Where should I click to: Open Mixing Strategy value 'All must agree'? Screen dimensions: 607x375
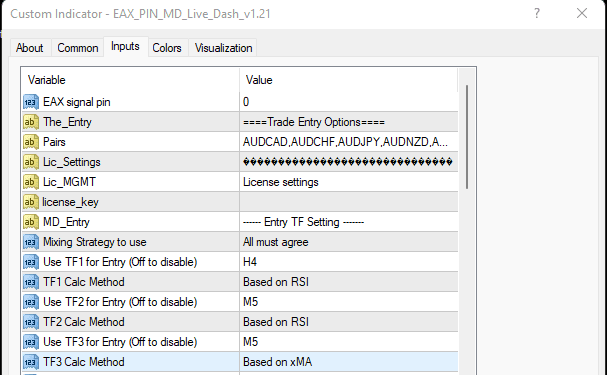349,242
